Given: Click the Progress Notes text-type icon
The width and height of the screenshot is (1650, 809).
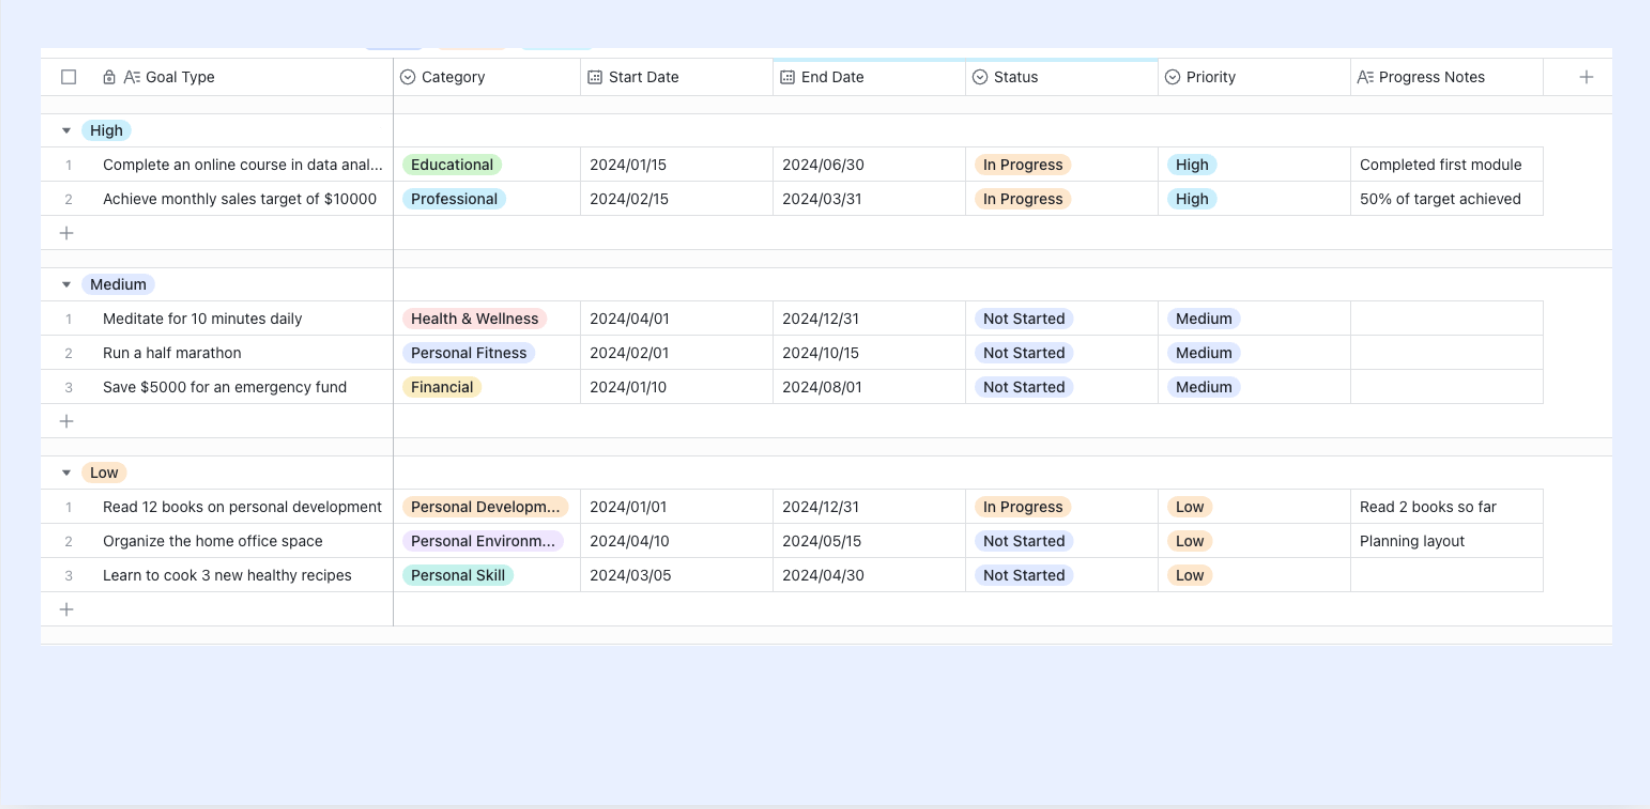Looking at the screenshot, I should tap(1365, 77).
